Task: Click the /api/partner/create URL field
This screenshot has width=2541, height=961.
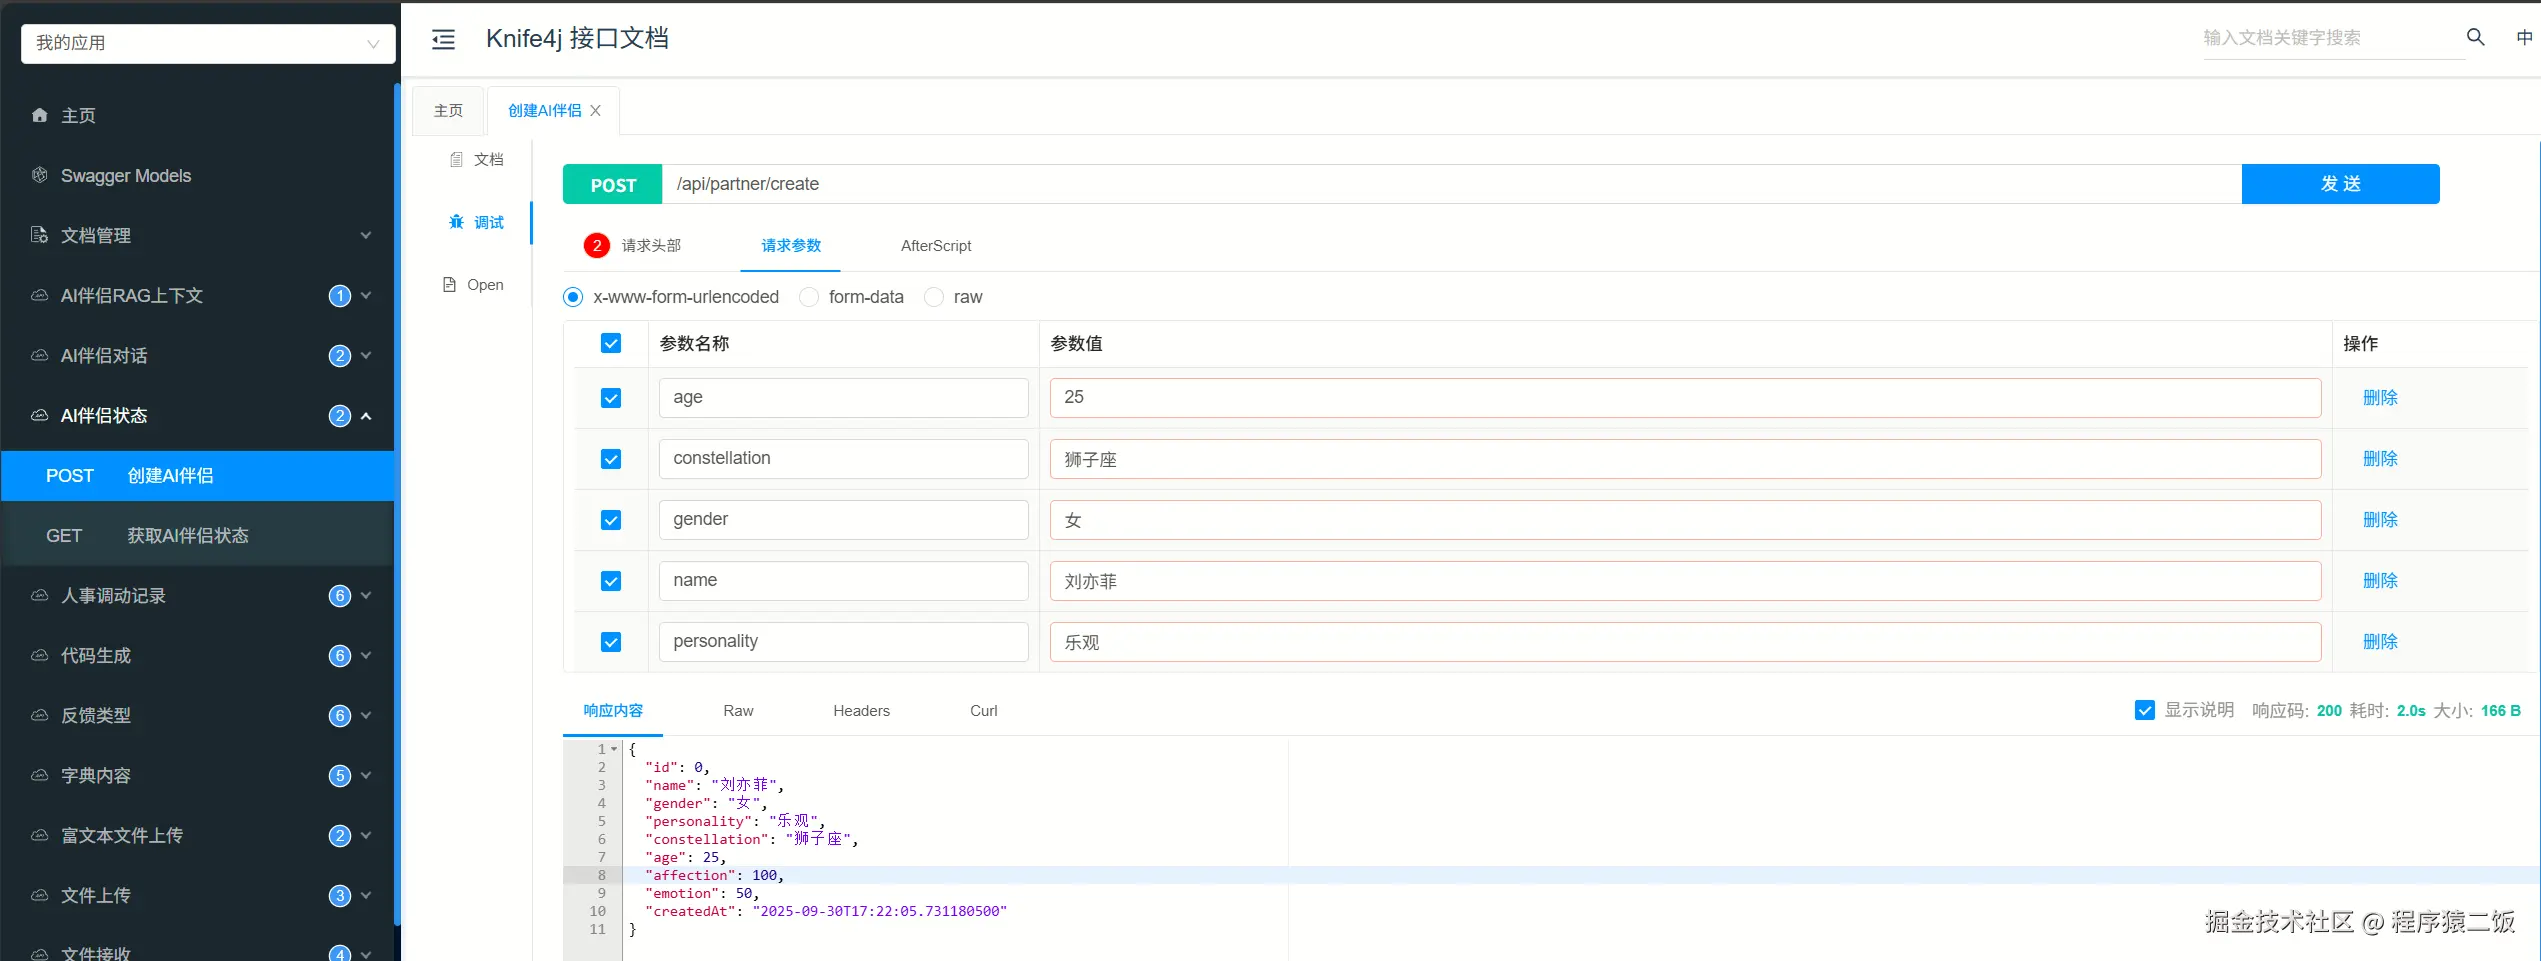Action: click(1451, 184)
